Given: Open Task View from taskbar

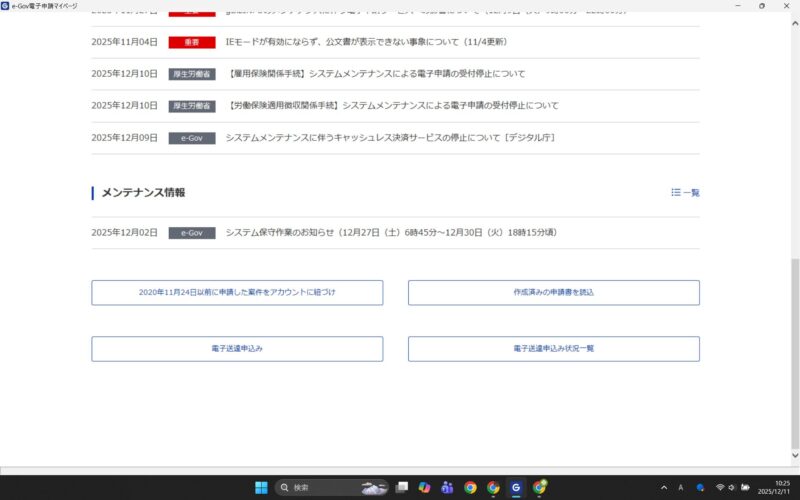Looking at the screenshot, I should point(402,488).
